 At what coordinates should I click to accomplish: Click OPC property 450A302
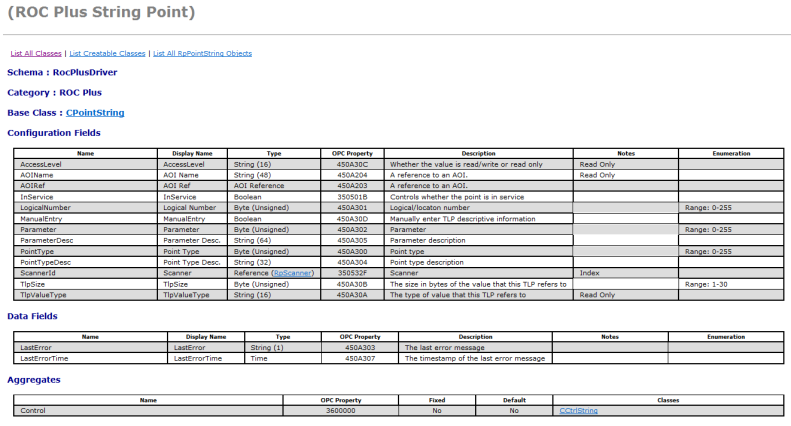point(352,230)
